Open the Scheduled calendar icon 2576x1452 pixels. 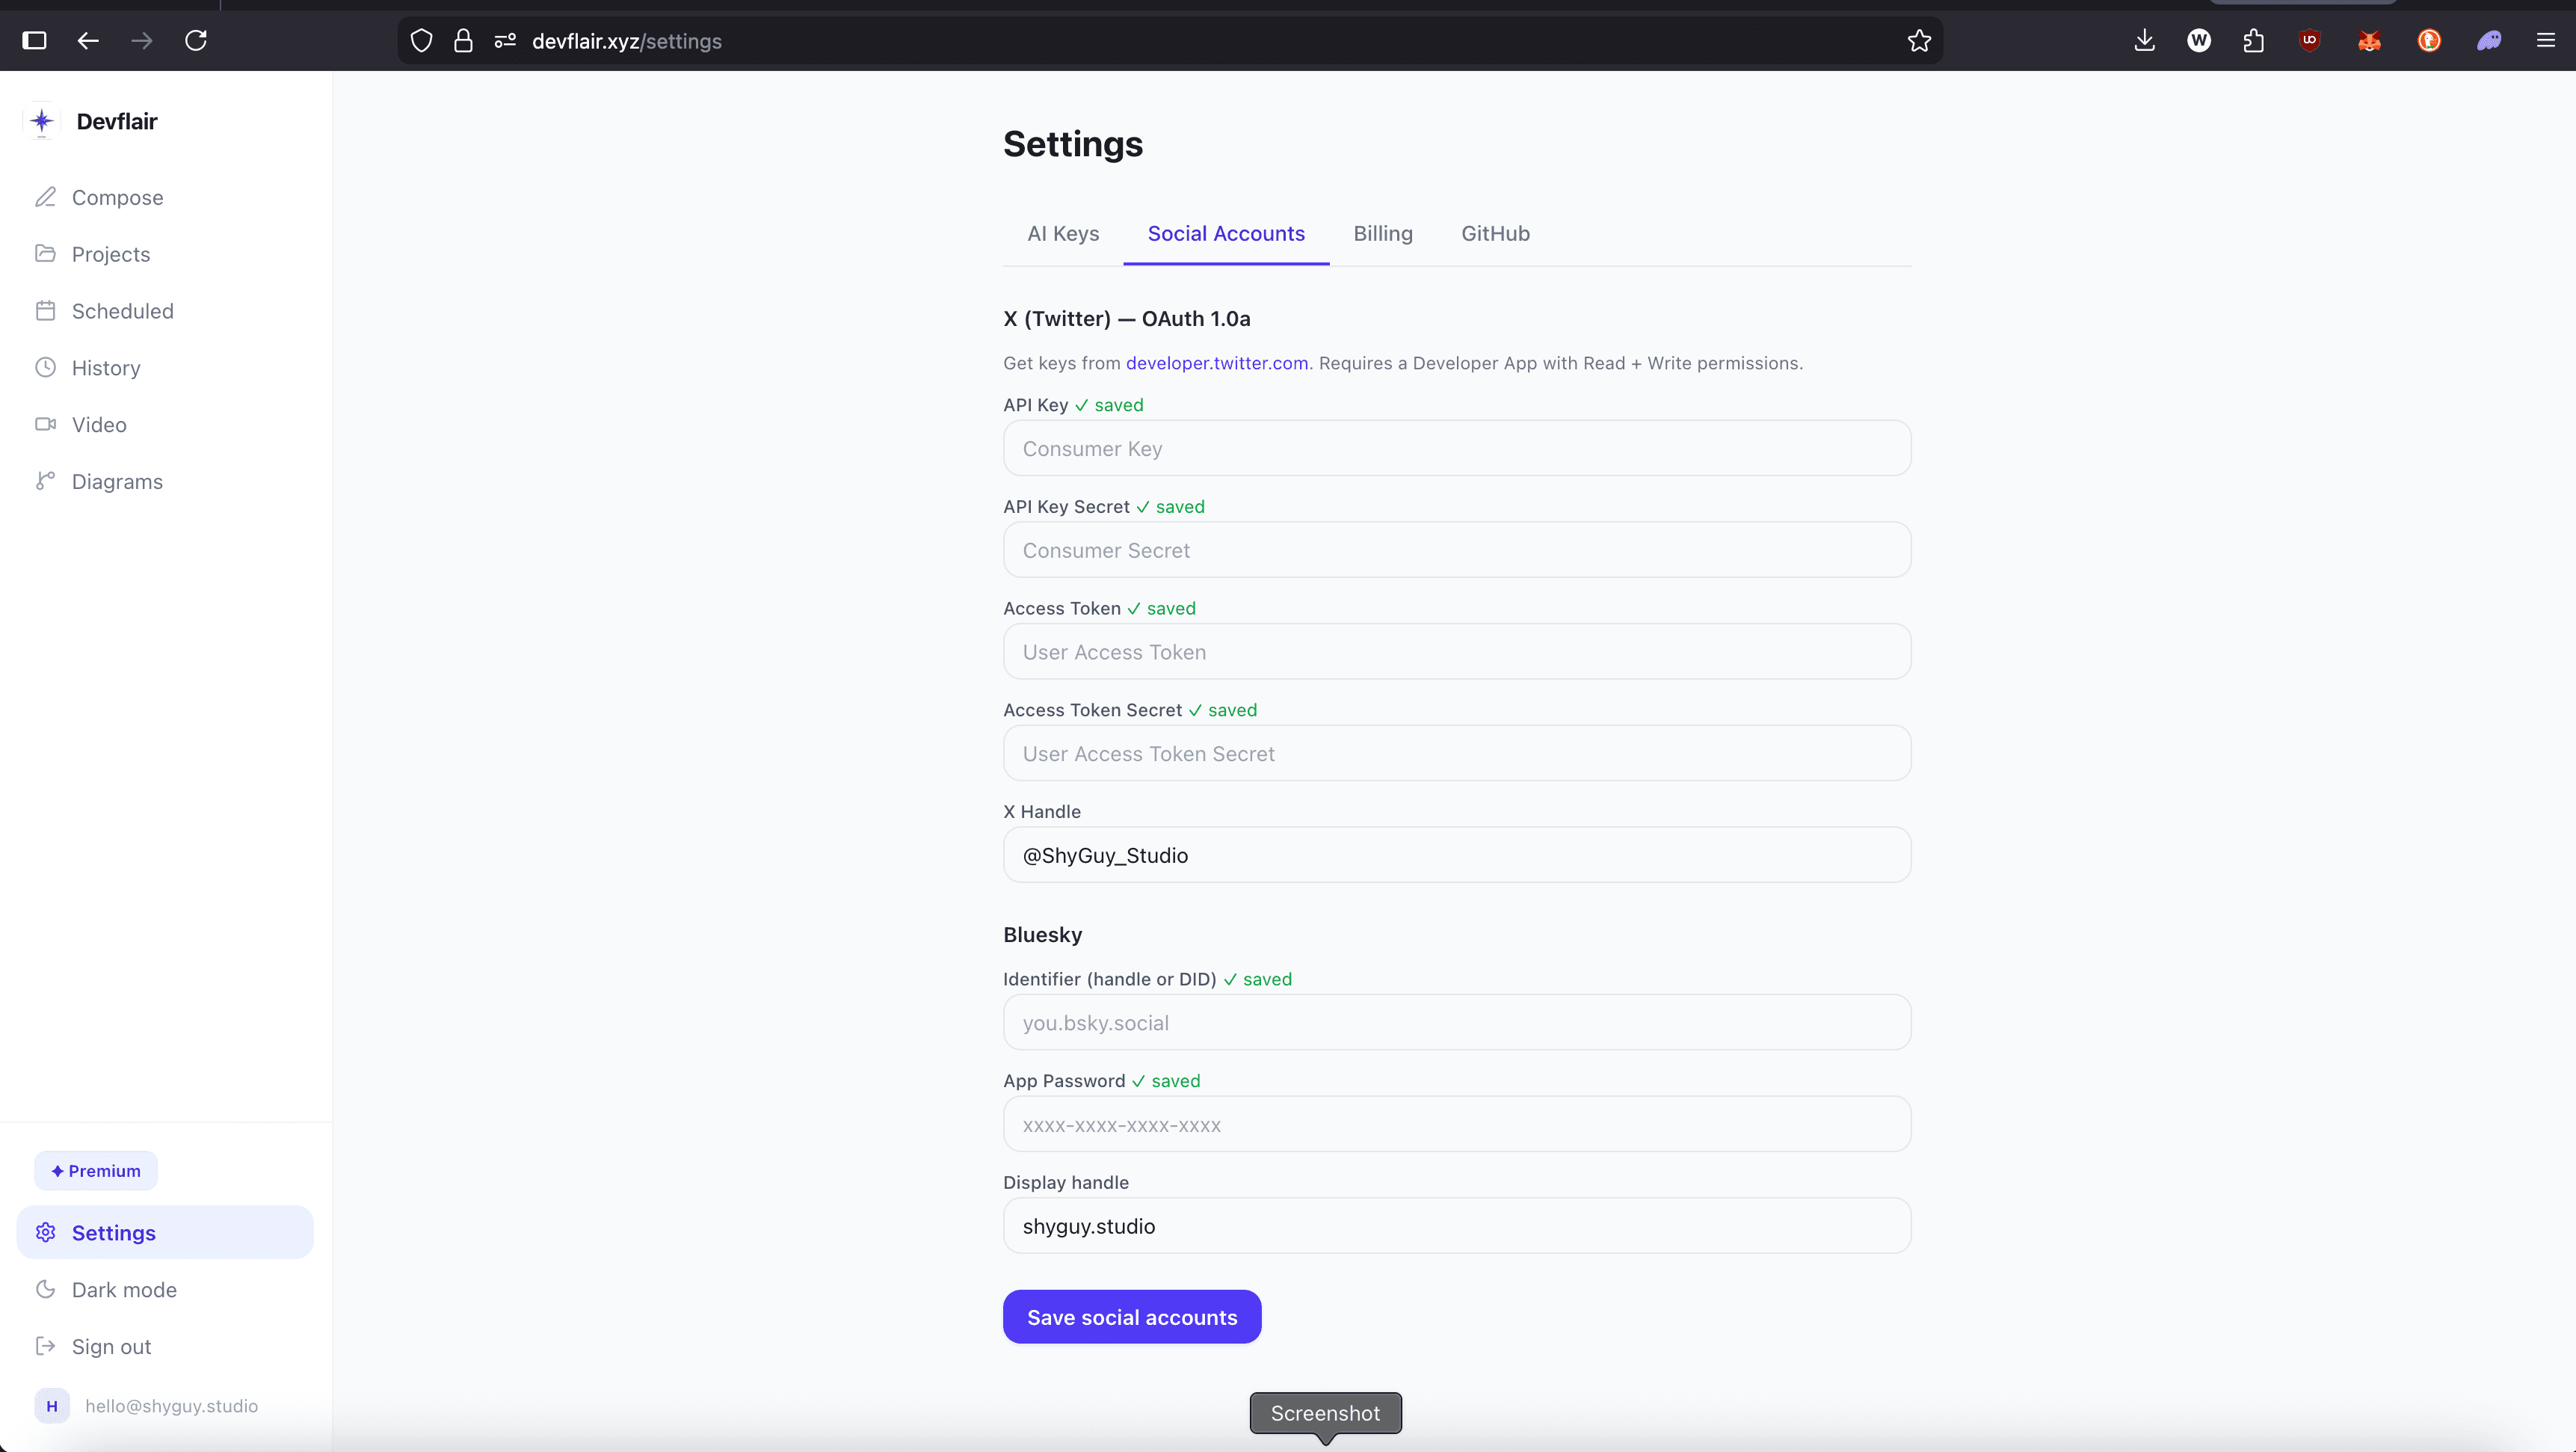(x=45, y=310)
